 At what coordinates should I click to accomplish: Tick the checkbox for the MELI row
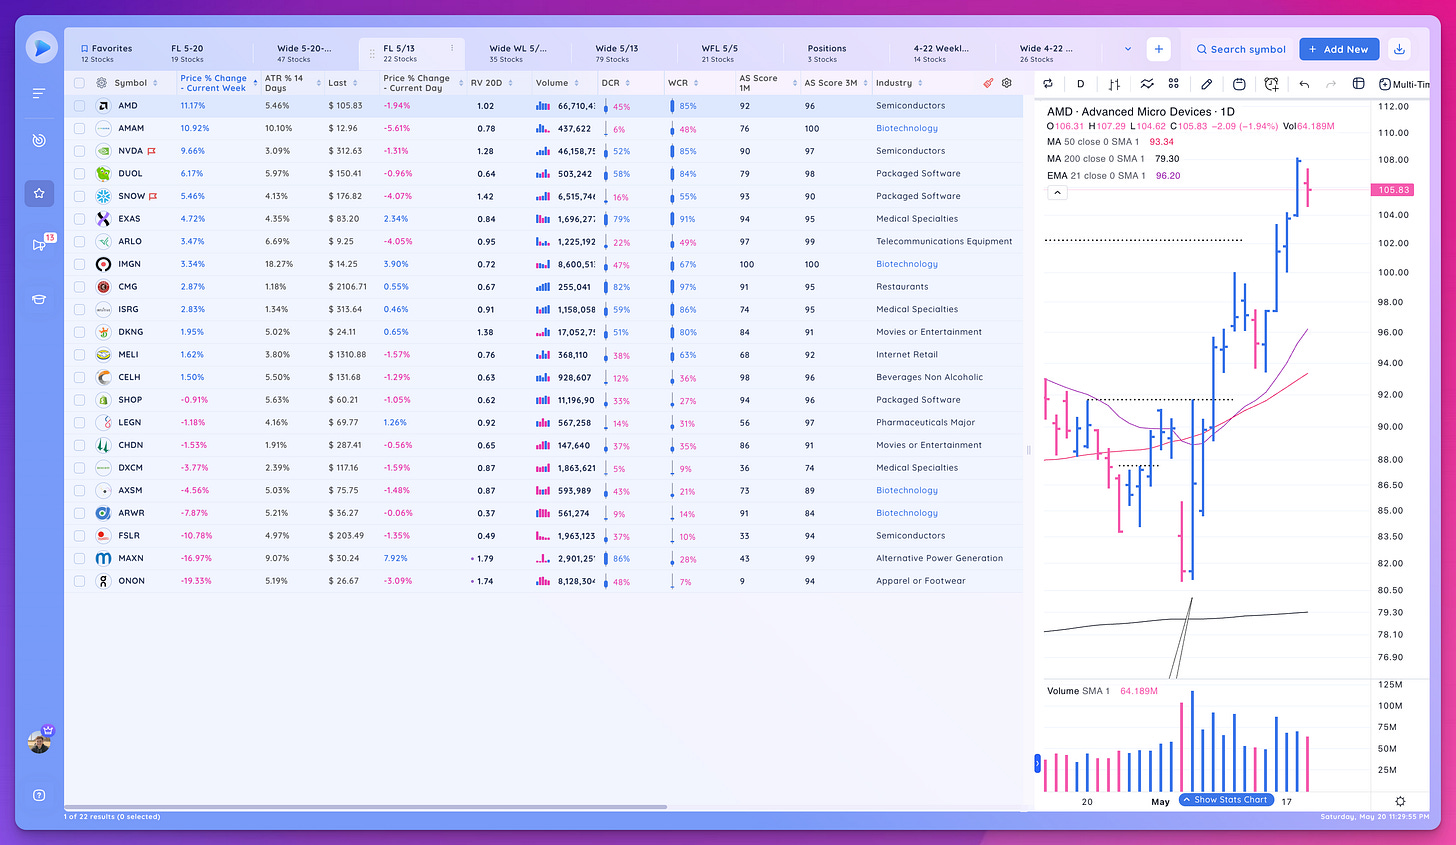[x=80, y=355]
